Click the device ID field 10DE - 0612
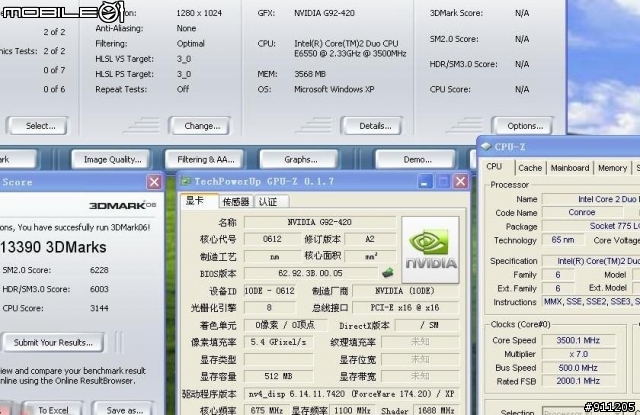640x415 pixels. (269, 291)
